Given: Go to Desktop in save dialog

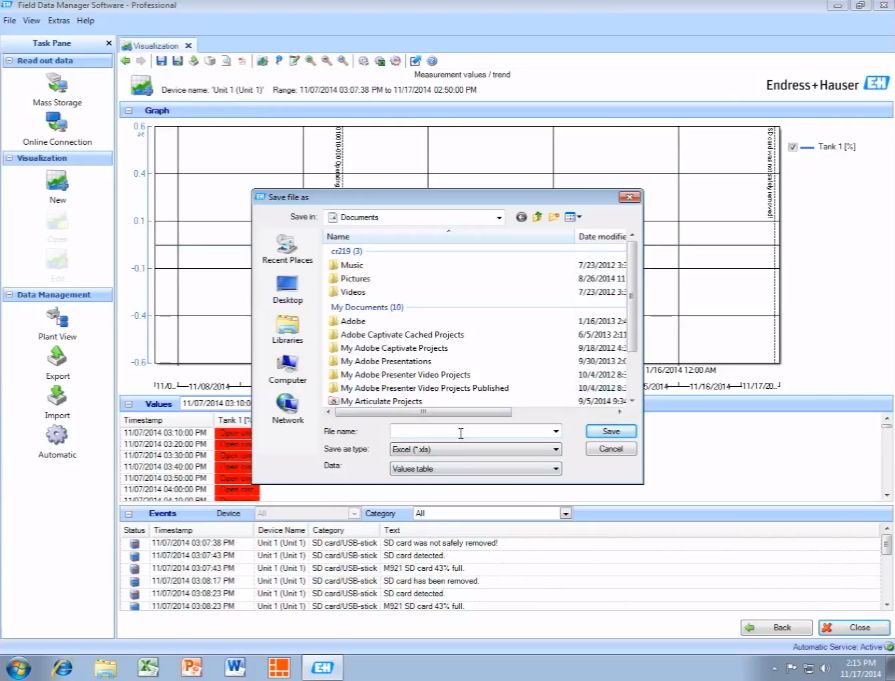Looking at the screenshot, I should tap(287, 289).
